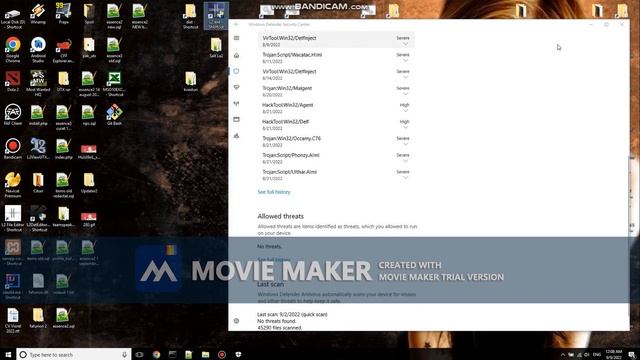Click See full history under quarantined threats
640x360 pixels.
coord(274,192)
